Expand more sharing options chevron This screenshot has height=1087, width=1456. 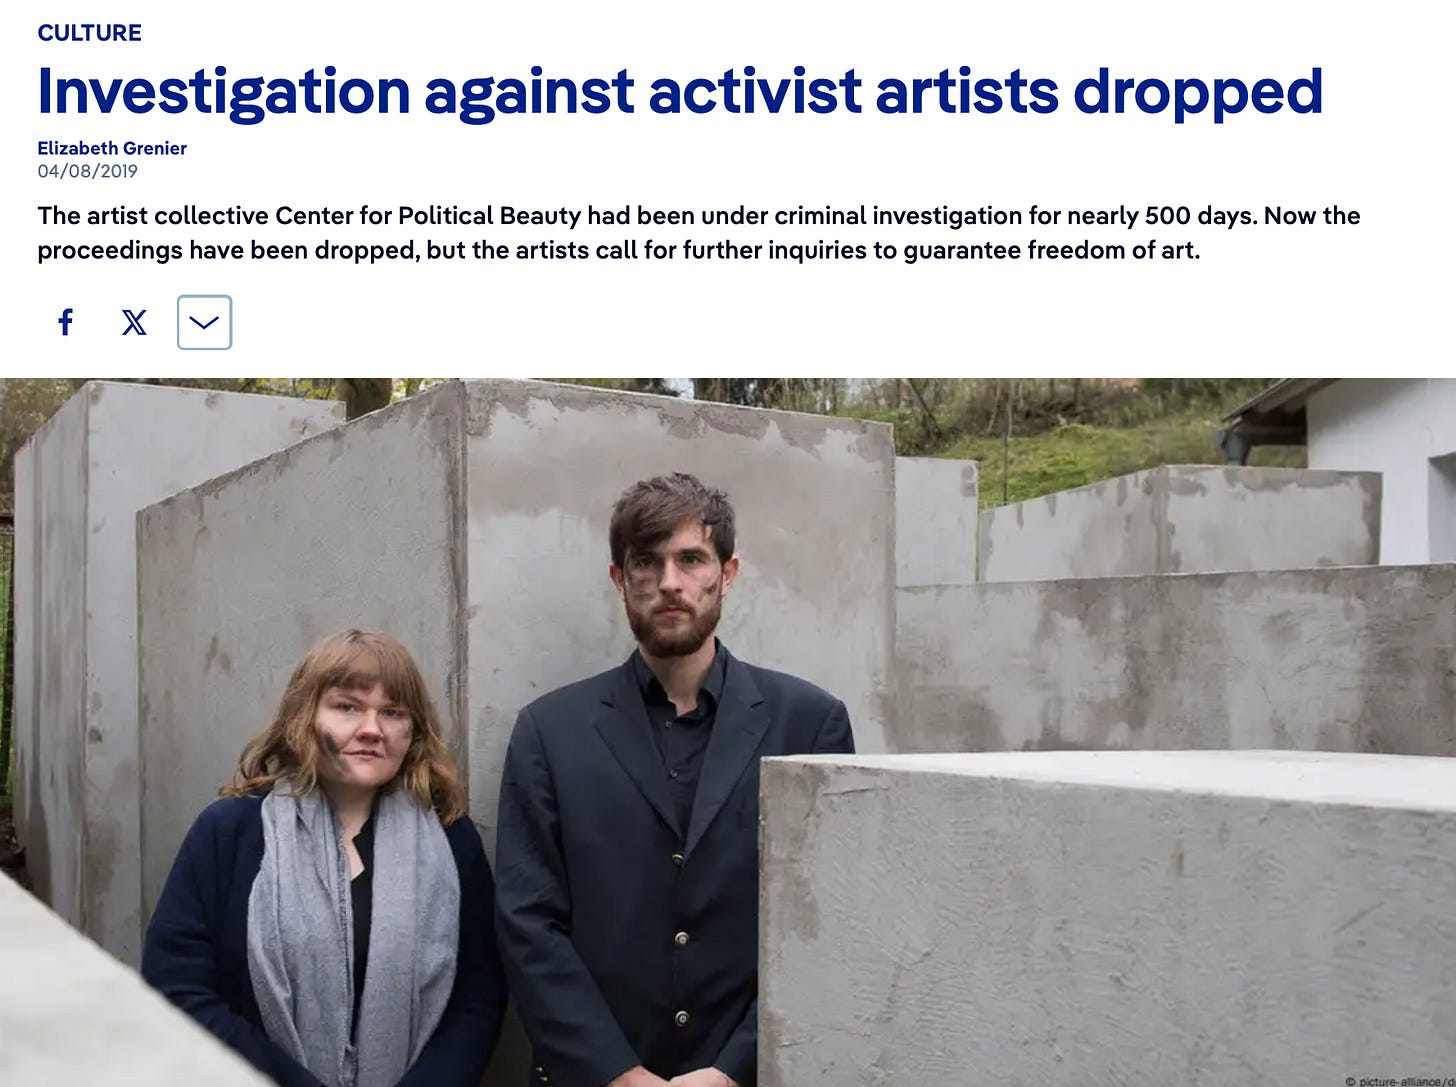click(x=204, y=322)
